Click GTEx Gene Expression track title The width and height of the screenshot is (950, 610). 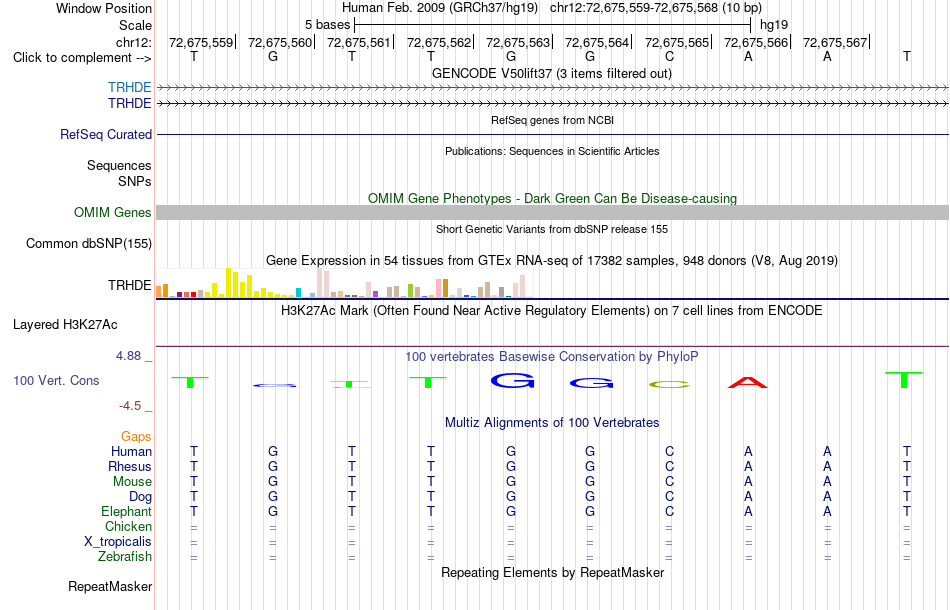pos(552,261)
